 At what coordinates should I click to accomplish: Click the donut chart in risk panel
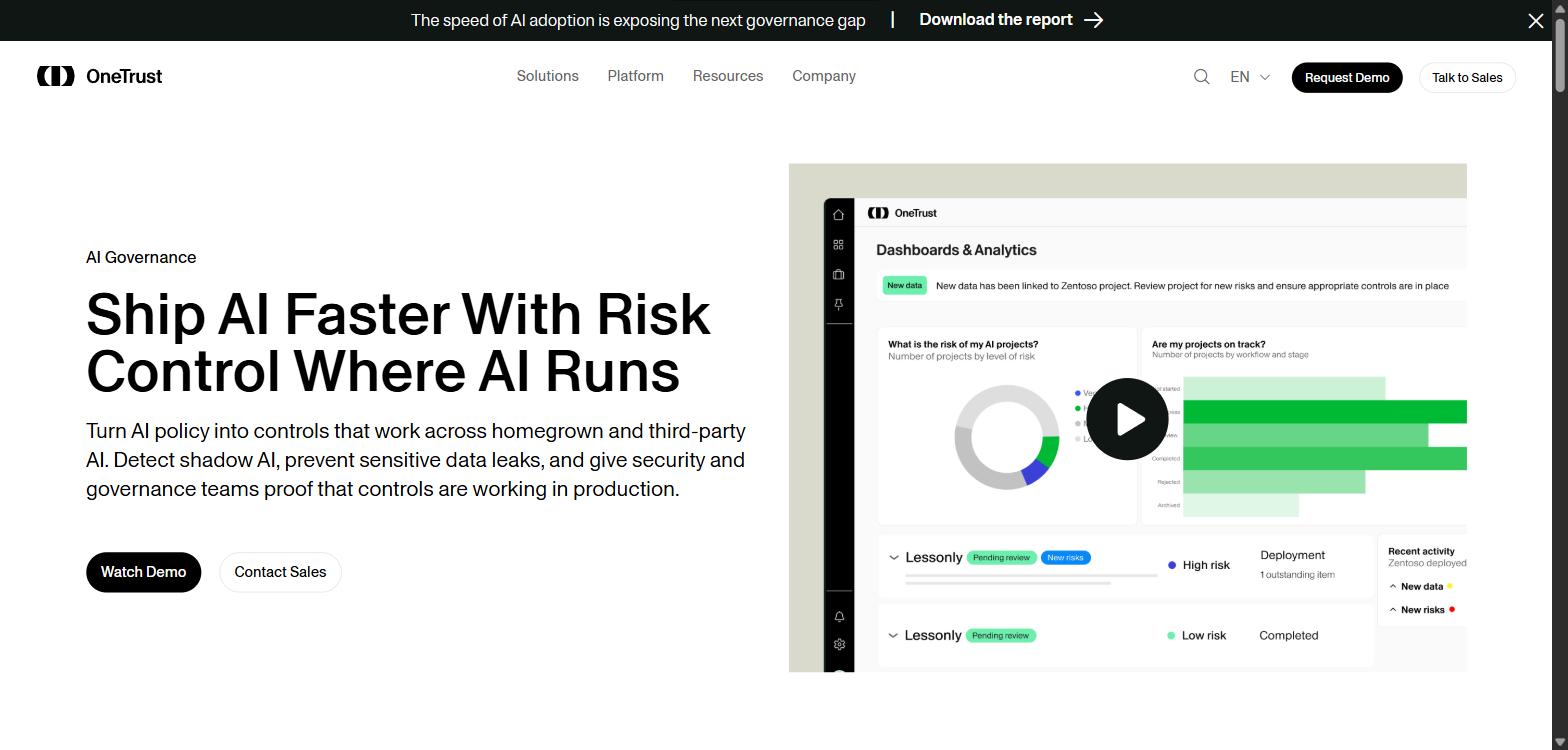point(1006,437)
